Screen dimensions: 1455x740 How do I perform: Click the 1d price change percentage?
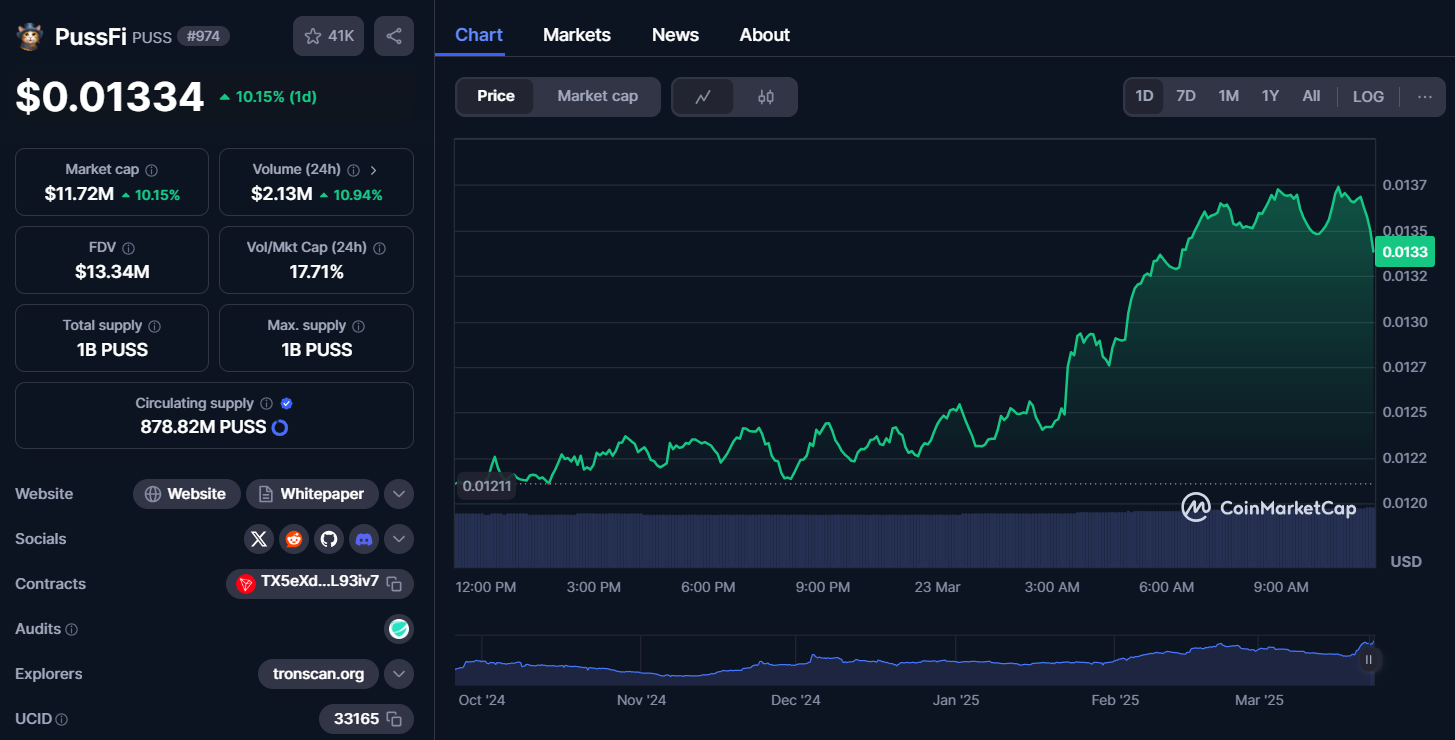(268, 97)
